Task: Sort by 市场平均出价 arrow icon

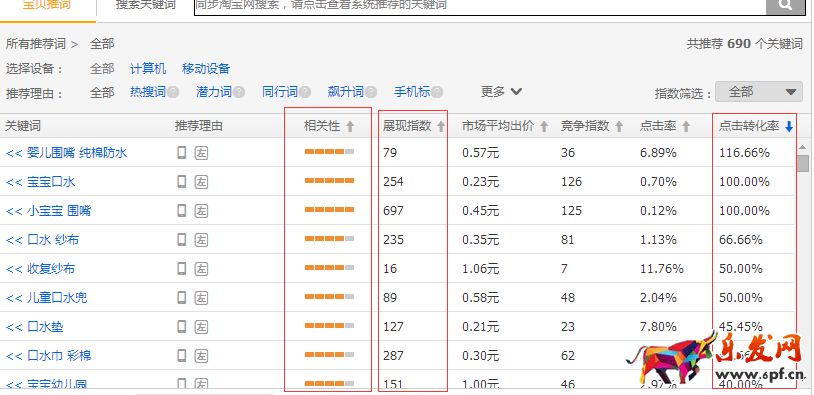Action: (544, 126)
